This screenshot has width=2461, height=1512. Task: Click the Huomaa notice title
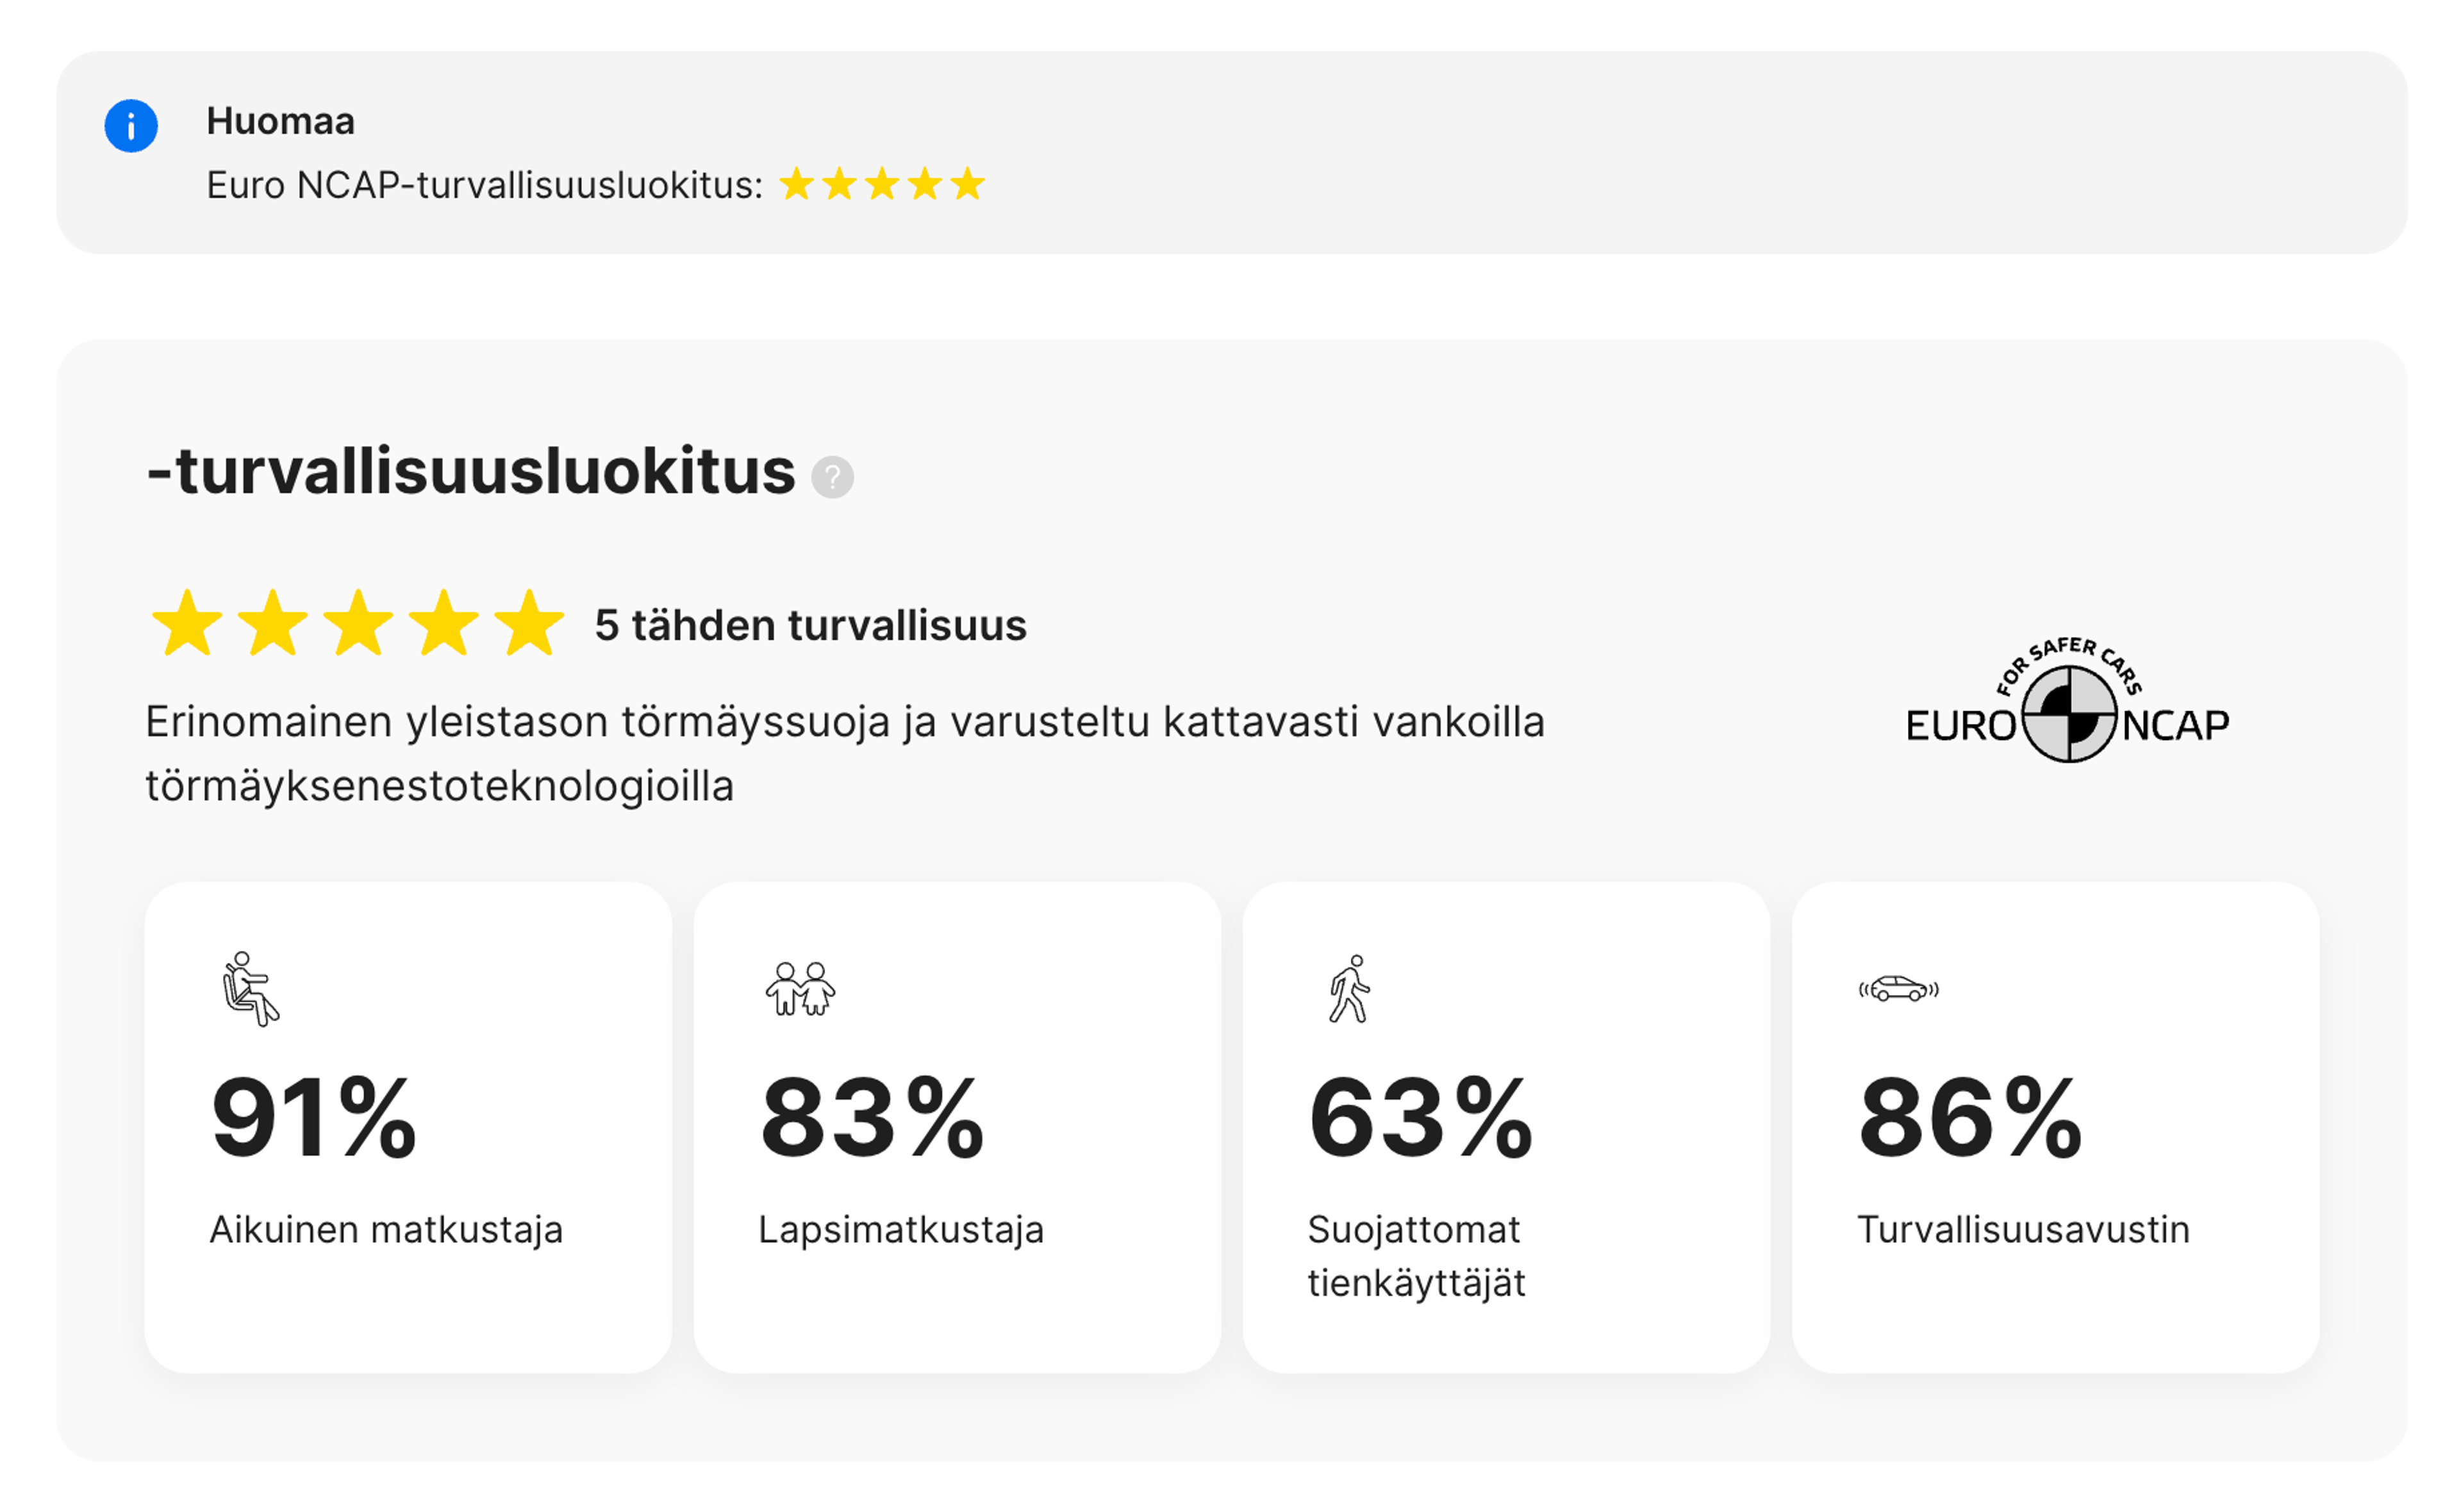coord(280,121)
